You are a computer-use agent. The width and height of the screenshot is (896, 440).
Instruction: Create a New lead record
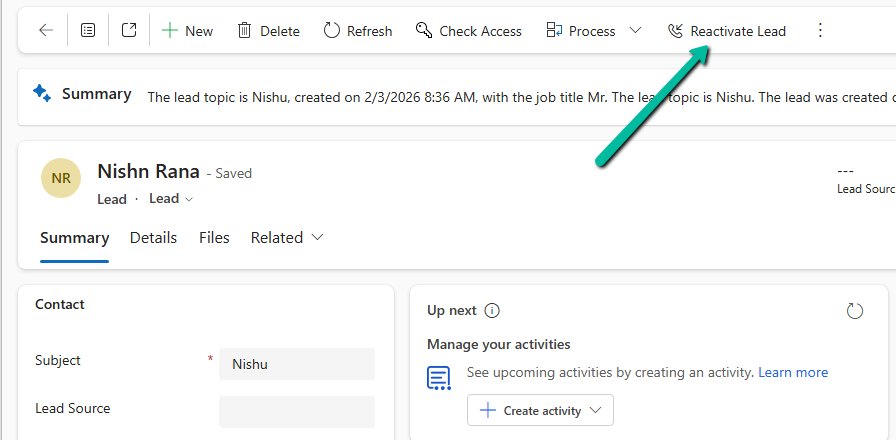click(x=187, y=31)
